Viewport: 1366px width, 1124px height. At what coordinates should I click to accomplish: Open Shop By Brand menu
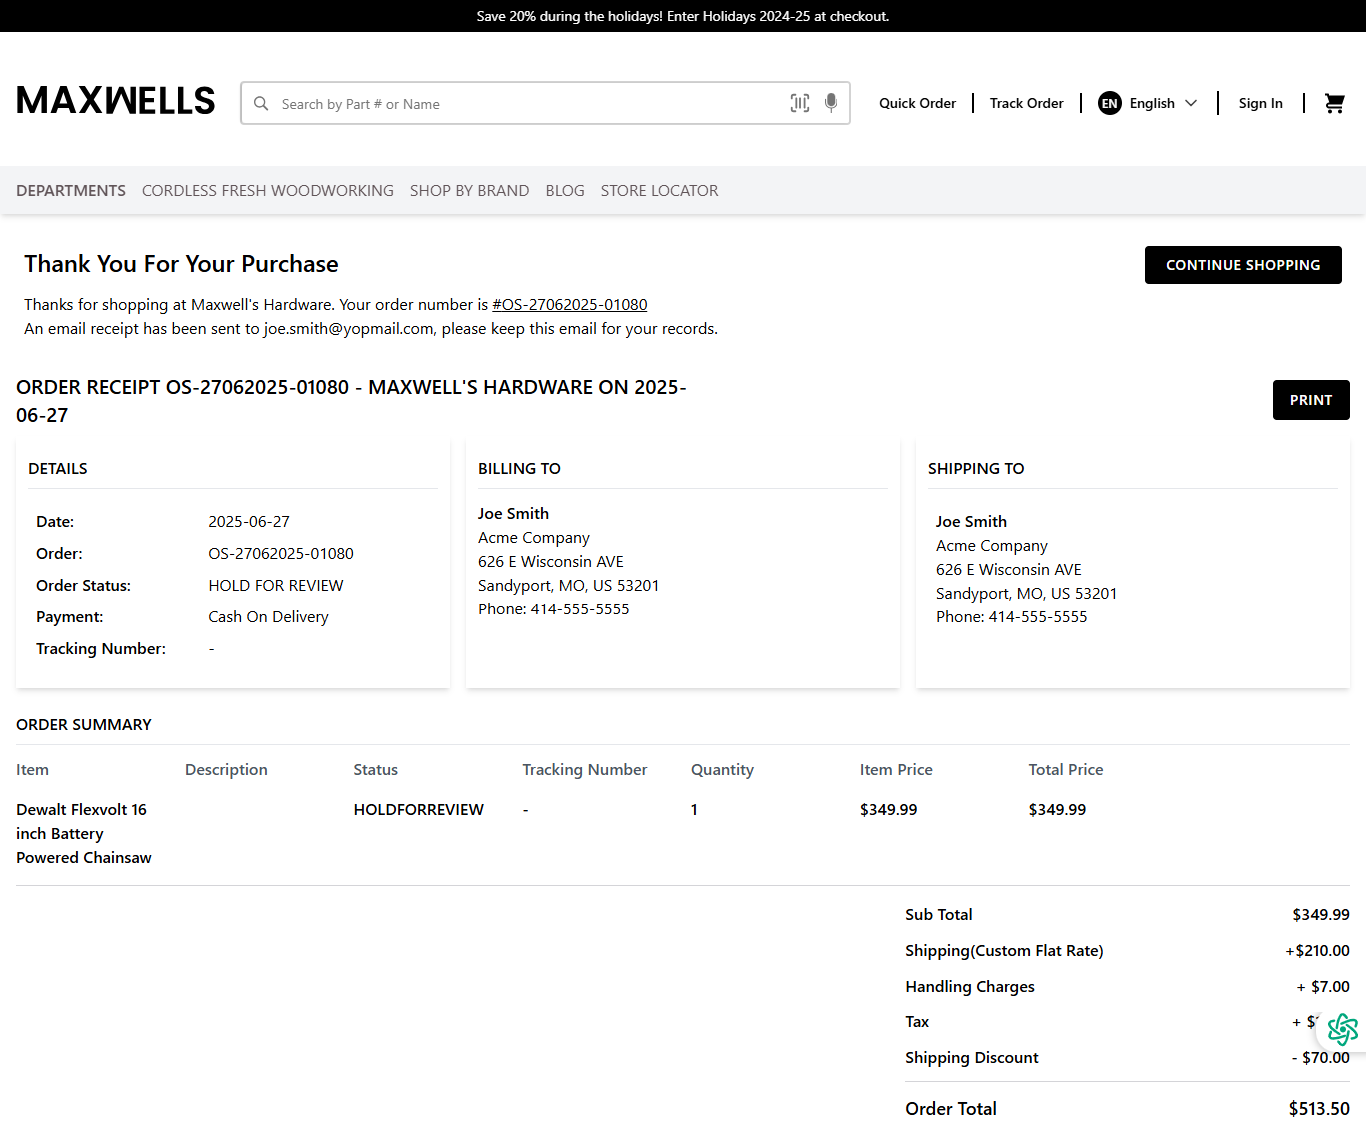[x=470, y=190]
